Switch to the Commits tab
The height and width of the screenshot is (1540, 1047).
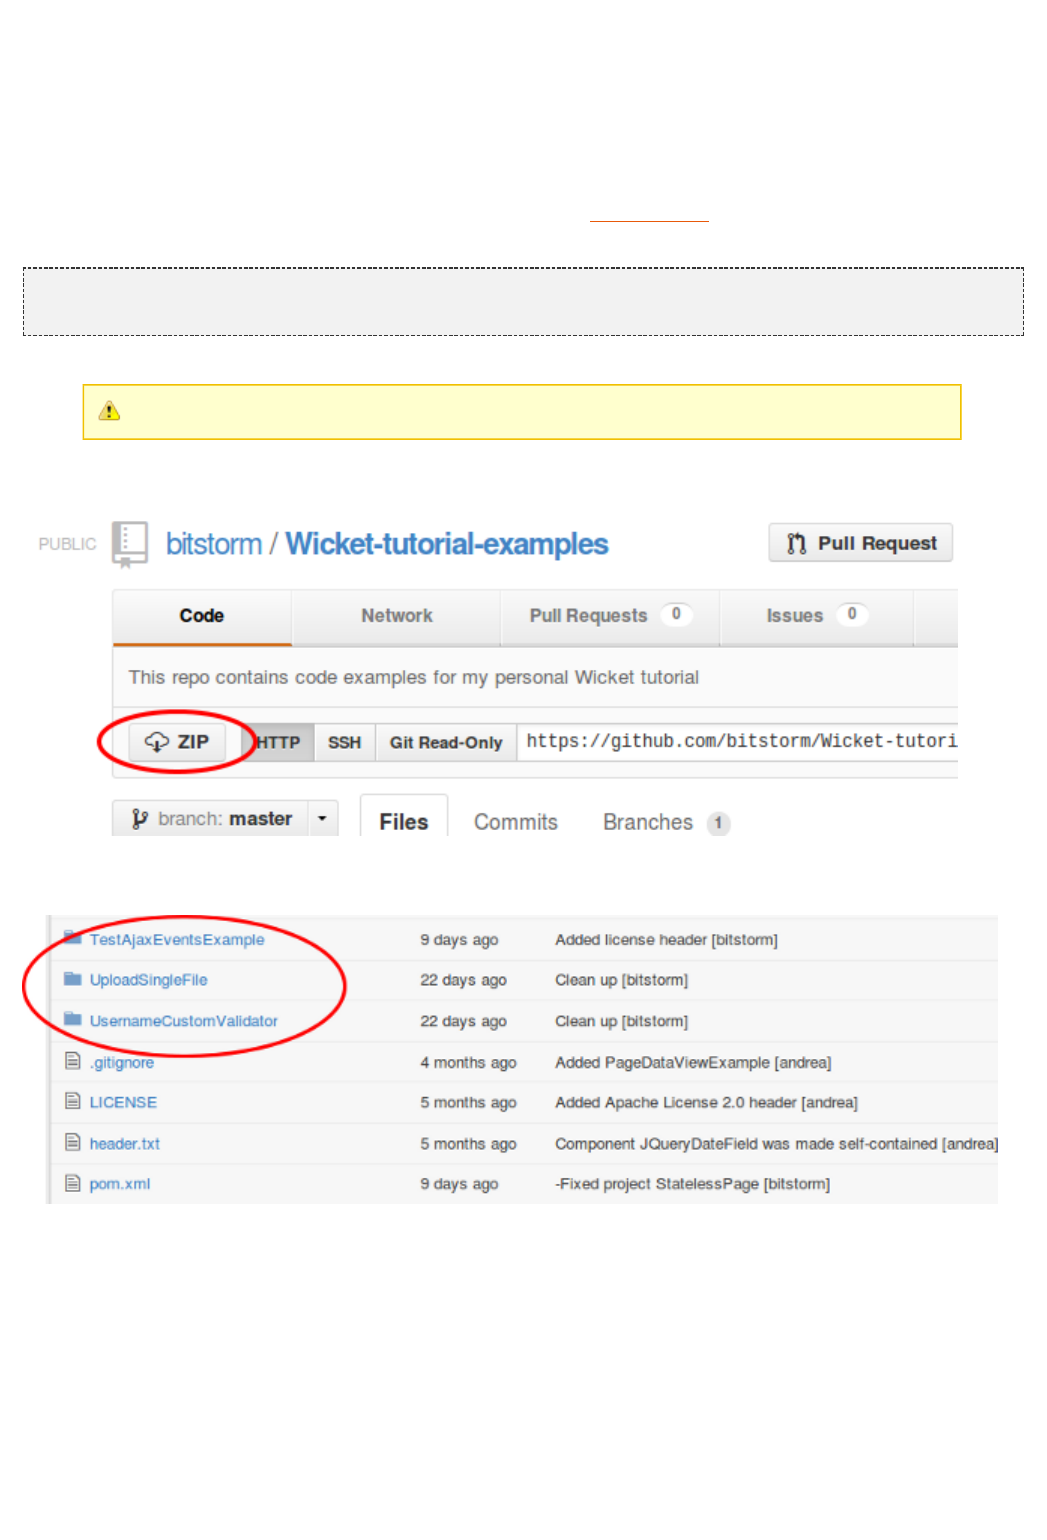pos(516,822)
